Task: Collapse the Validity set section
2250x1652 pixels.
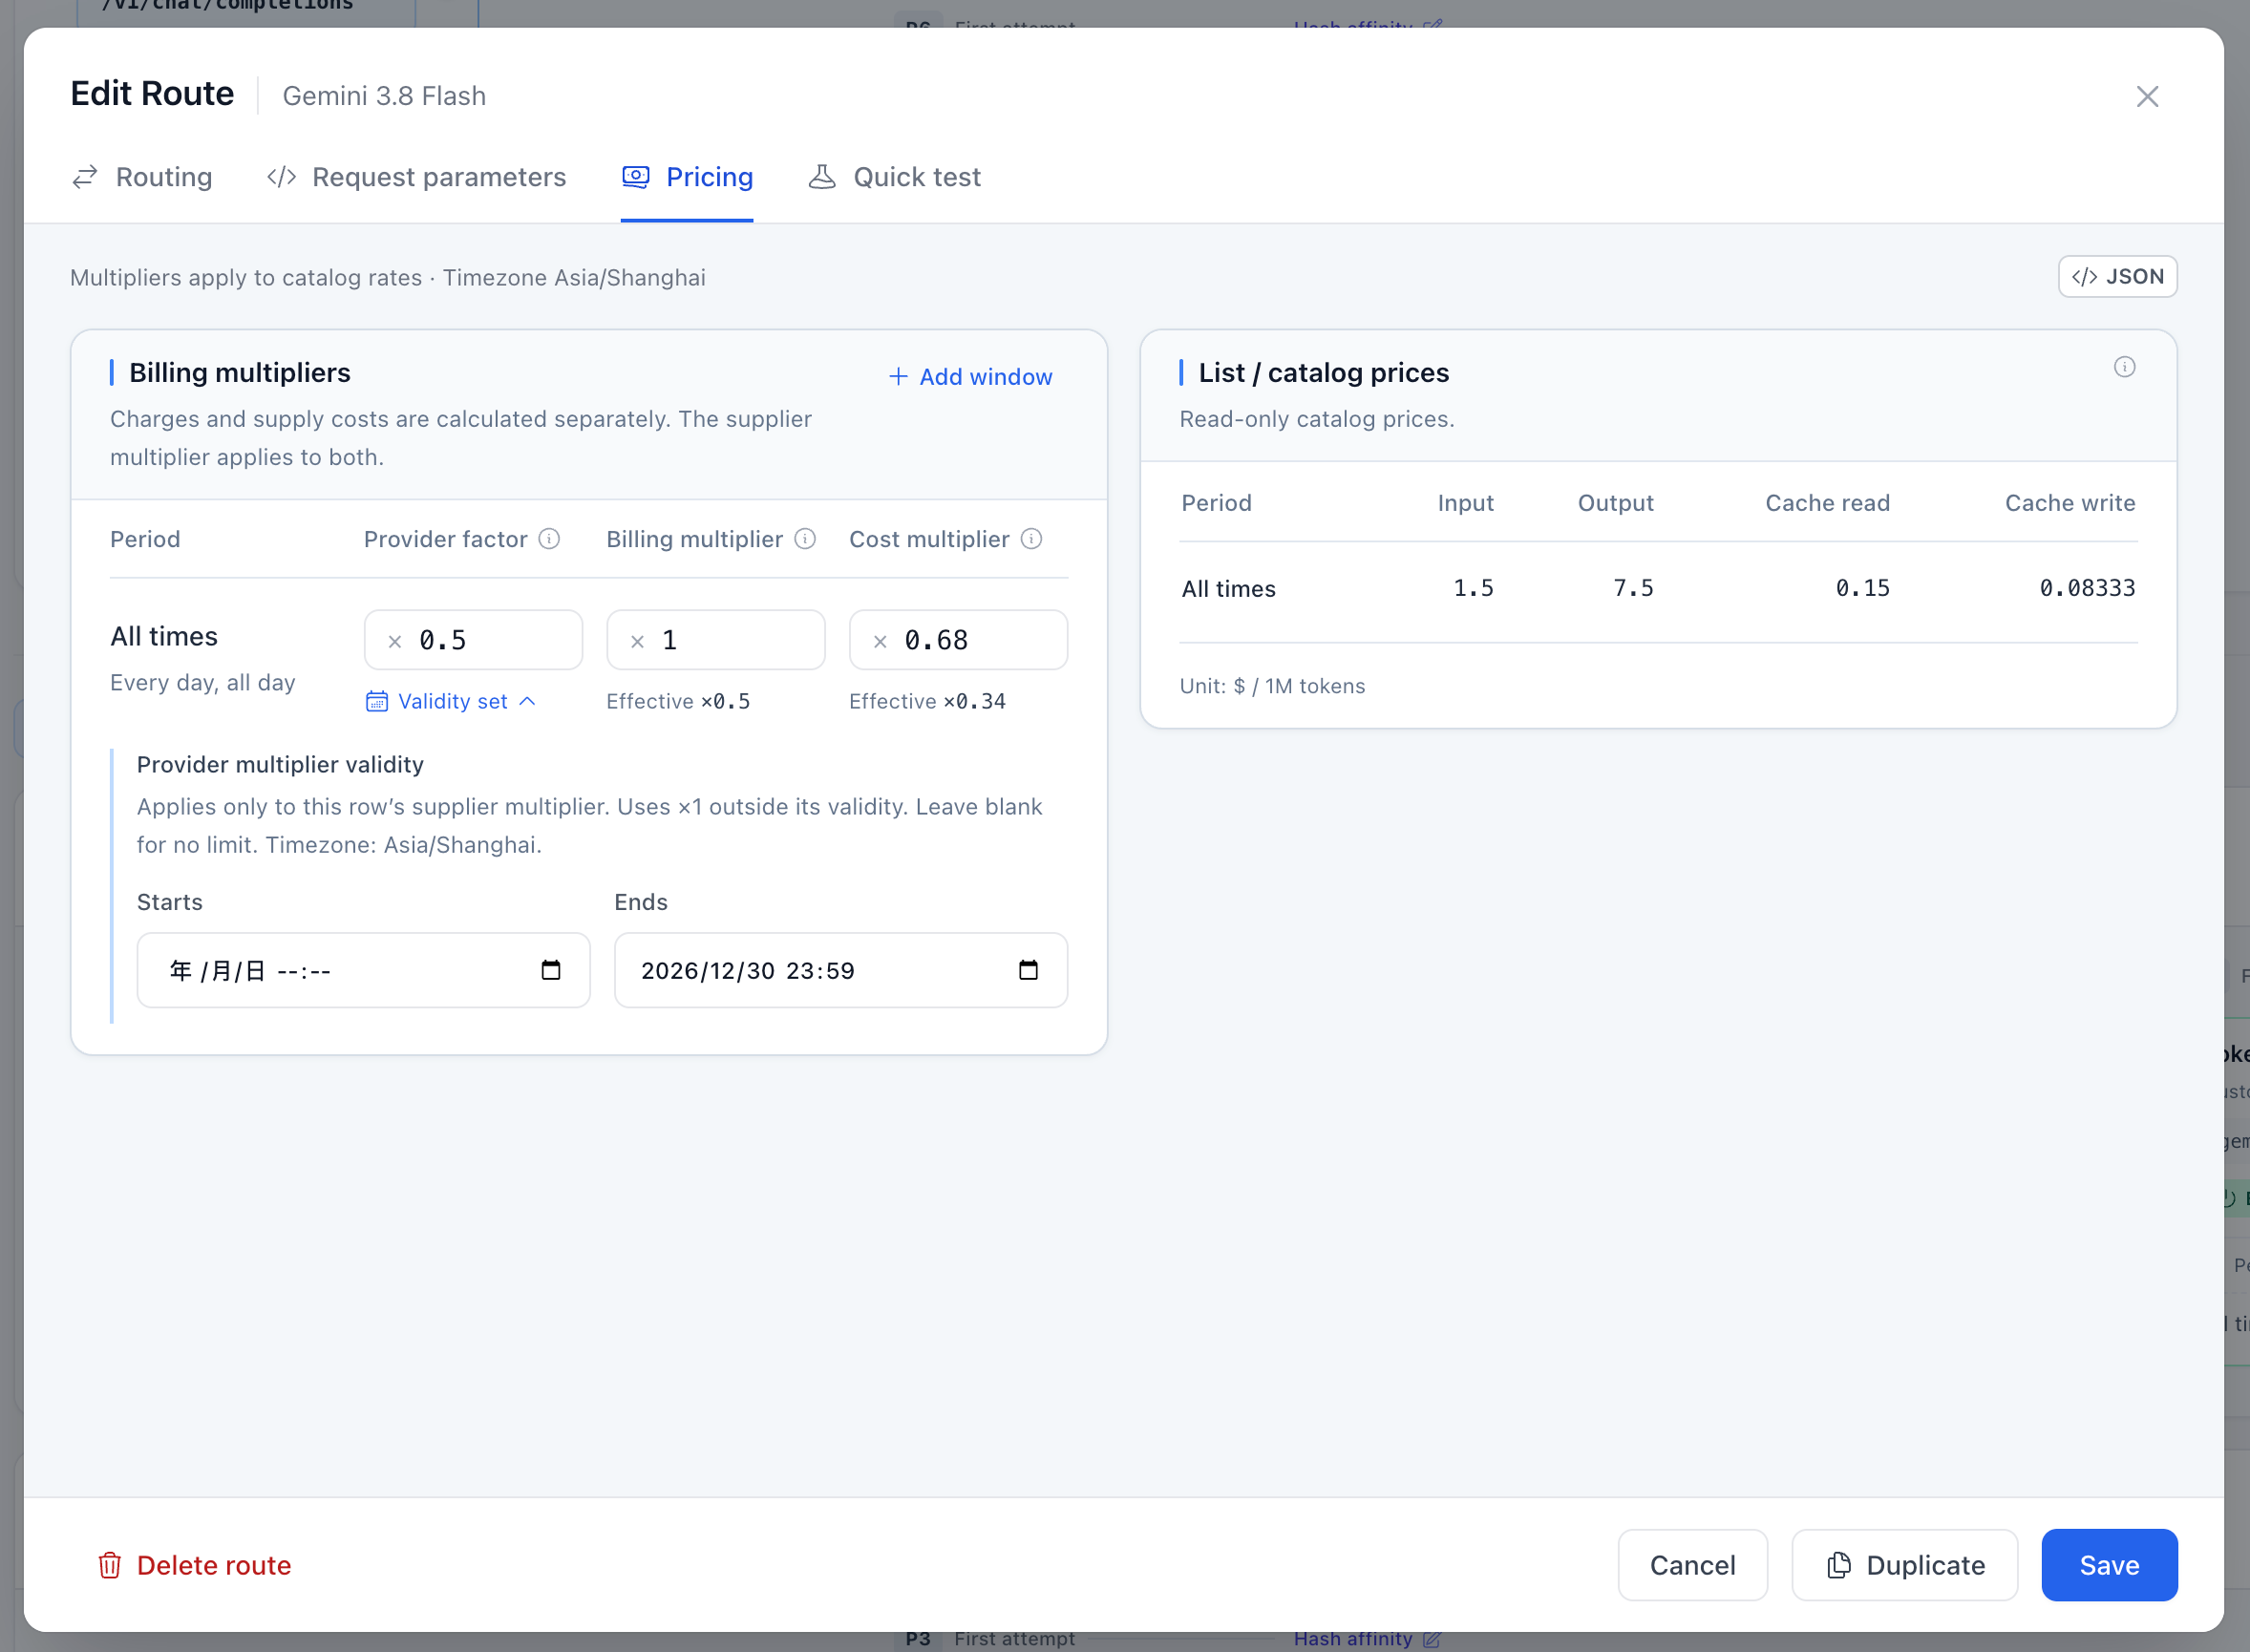Action: (451, 701)
